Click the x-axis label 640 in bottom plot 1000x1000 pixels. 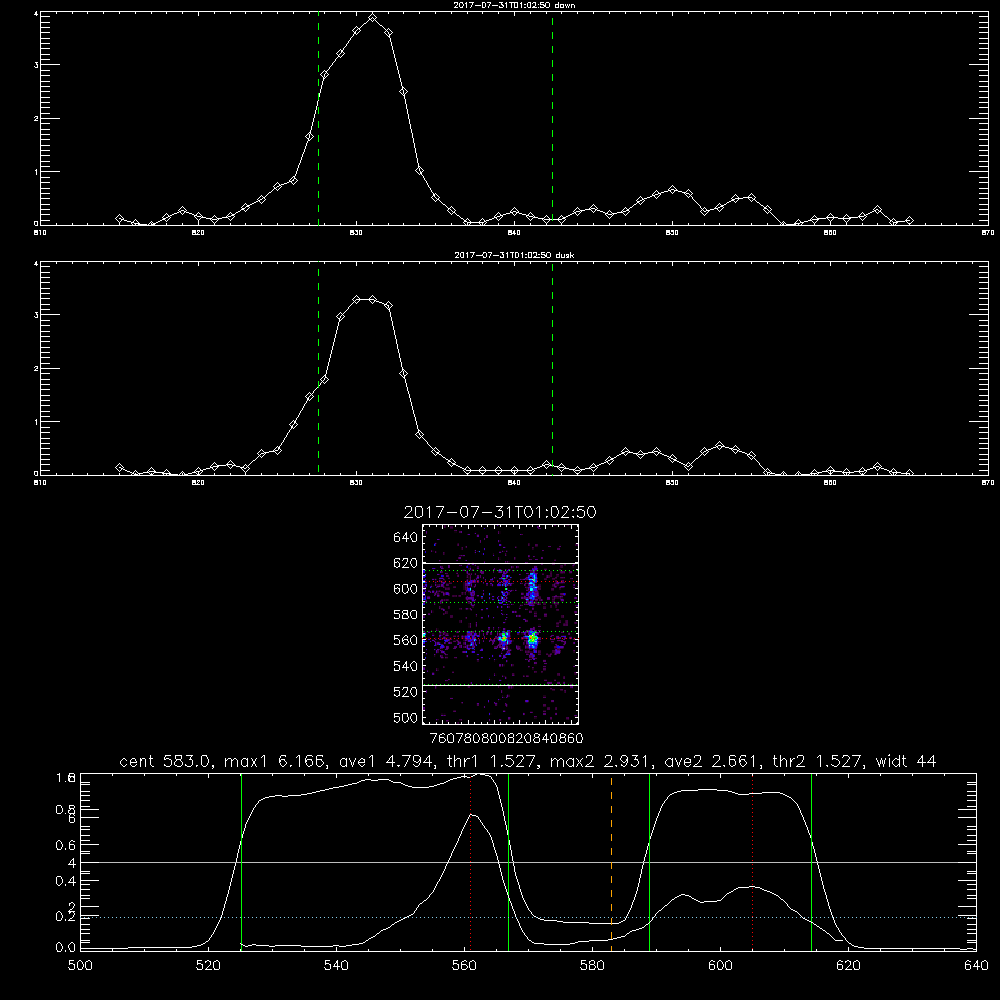click(x=976, y=966)
